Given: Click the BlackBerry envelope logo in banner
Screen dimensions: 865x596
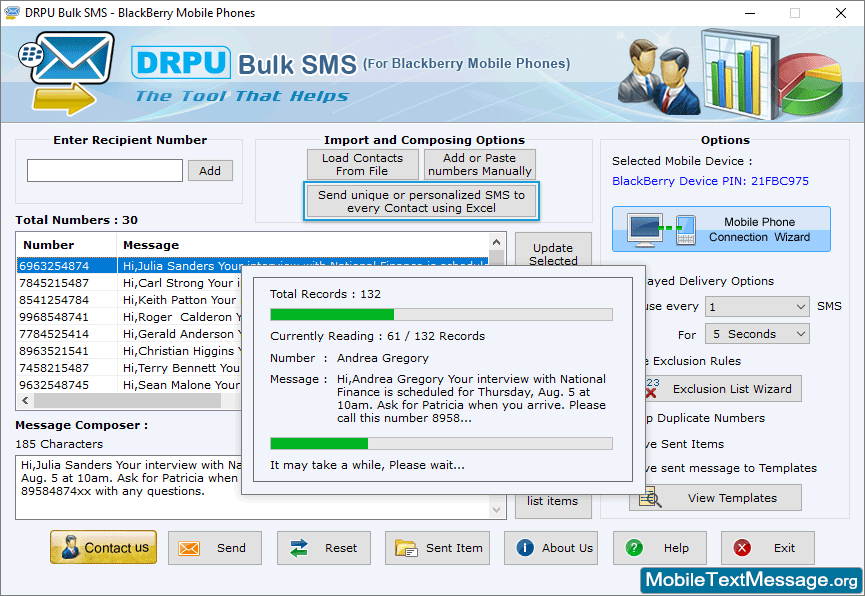Looking at the screenshot, I should 66,73.
